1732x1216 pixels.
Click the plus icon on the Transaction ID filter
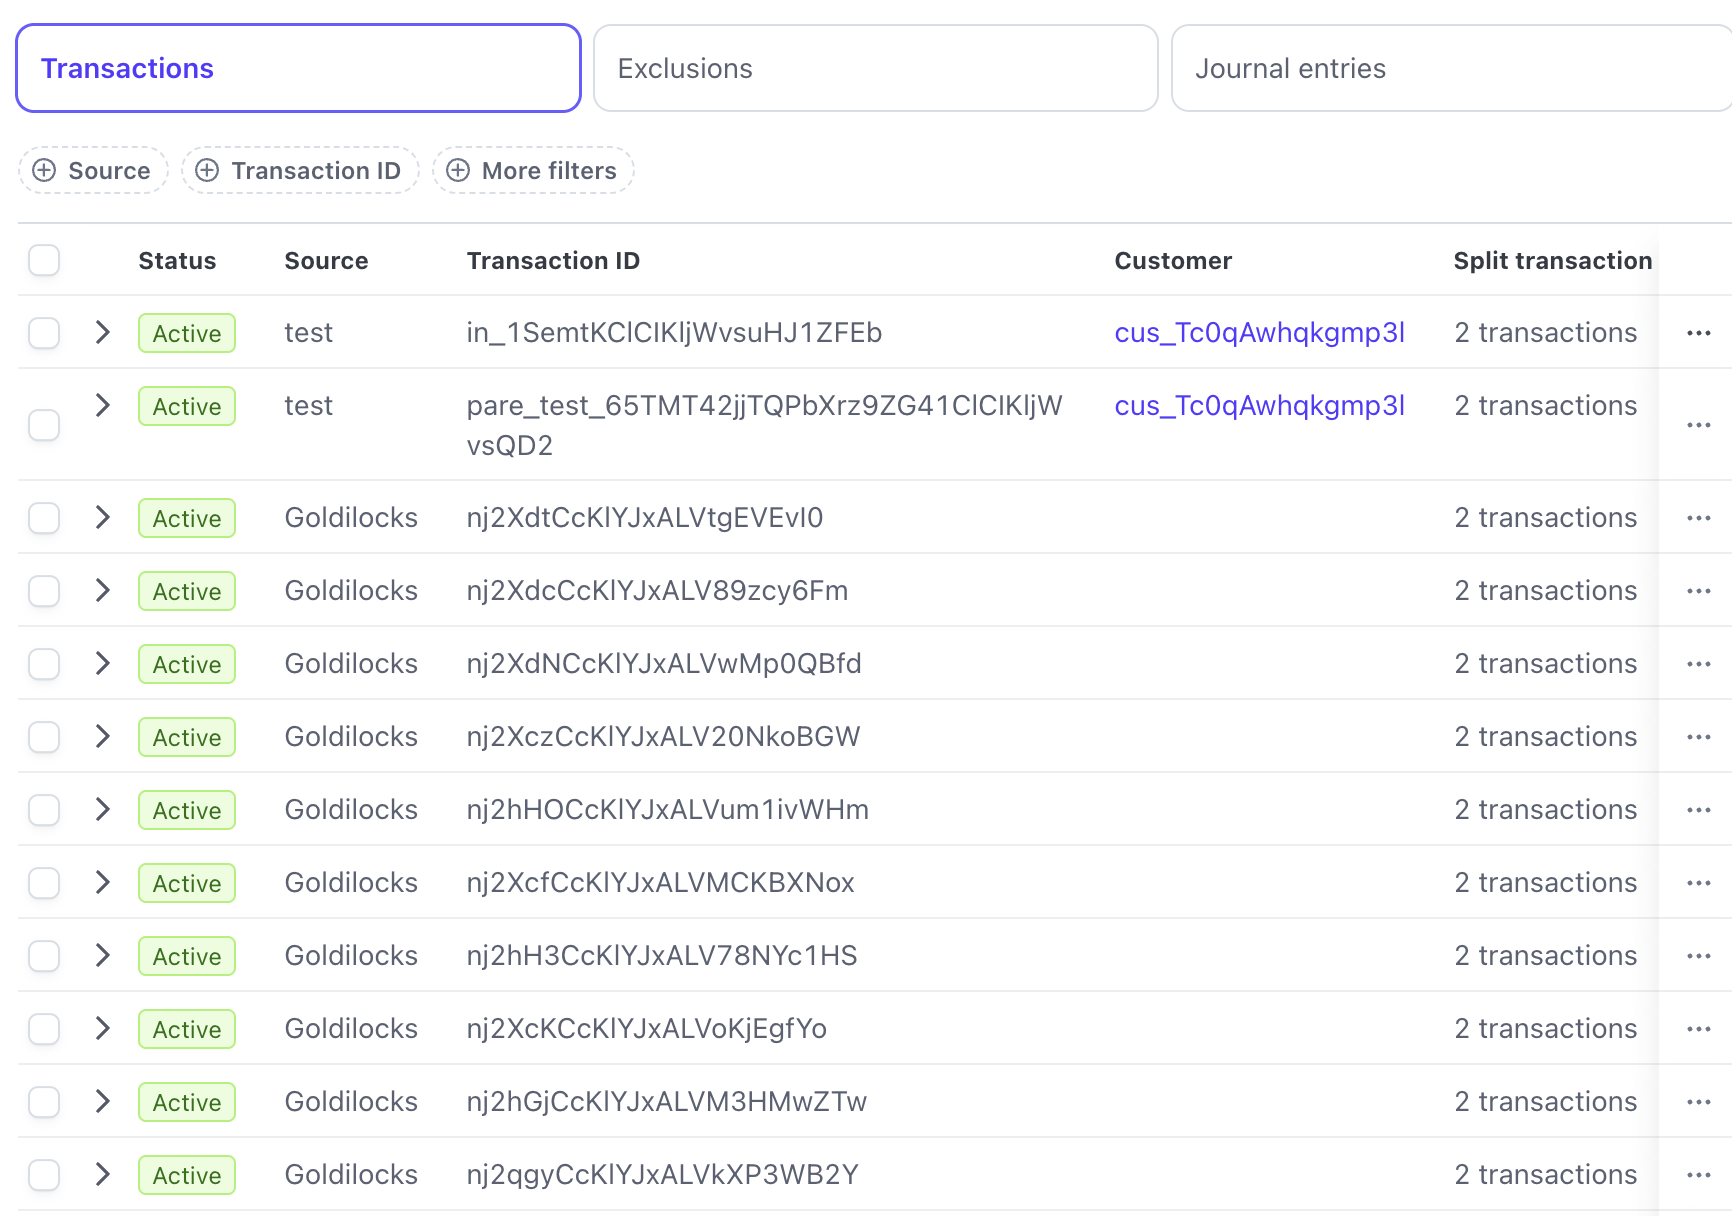coord(207,170)
